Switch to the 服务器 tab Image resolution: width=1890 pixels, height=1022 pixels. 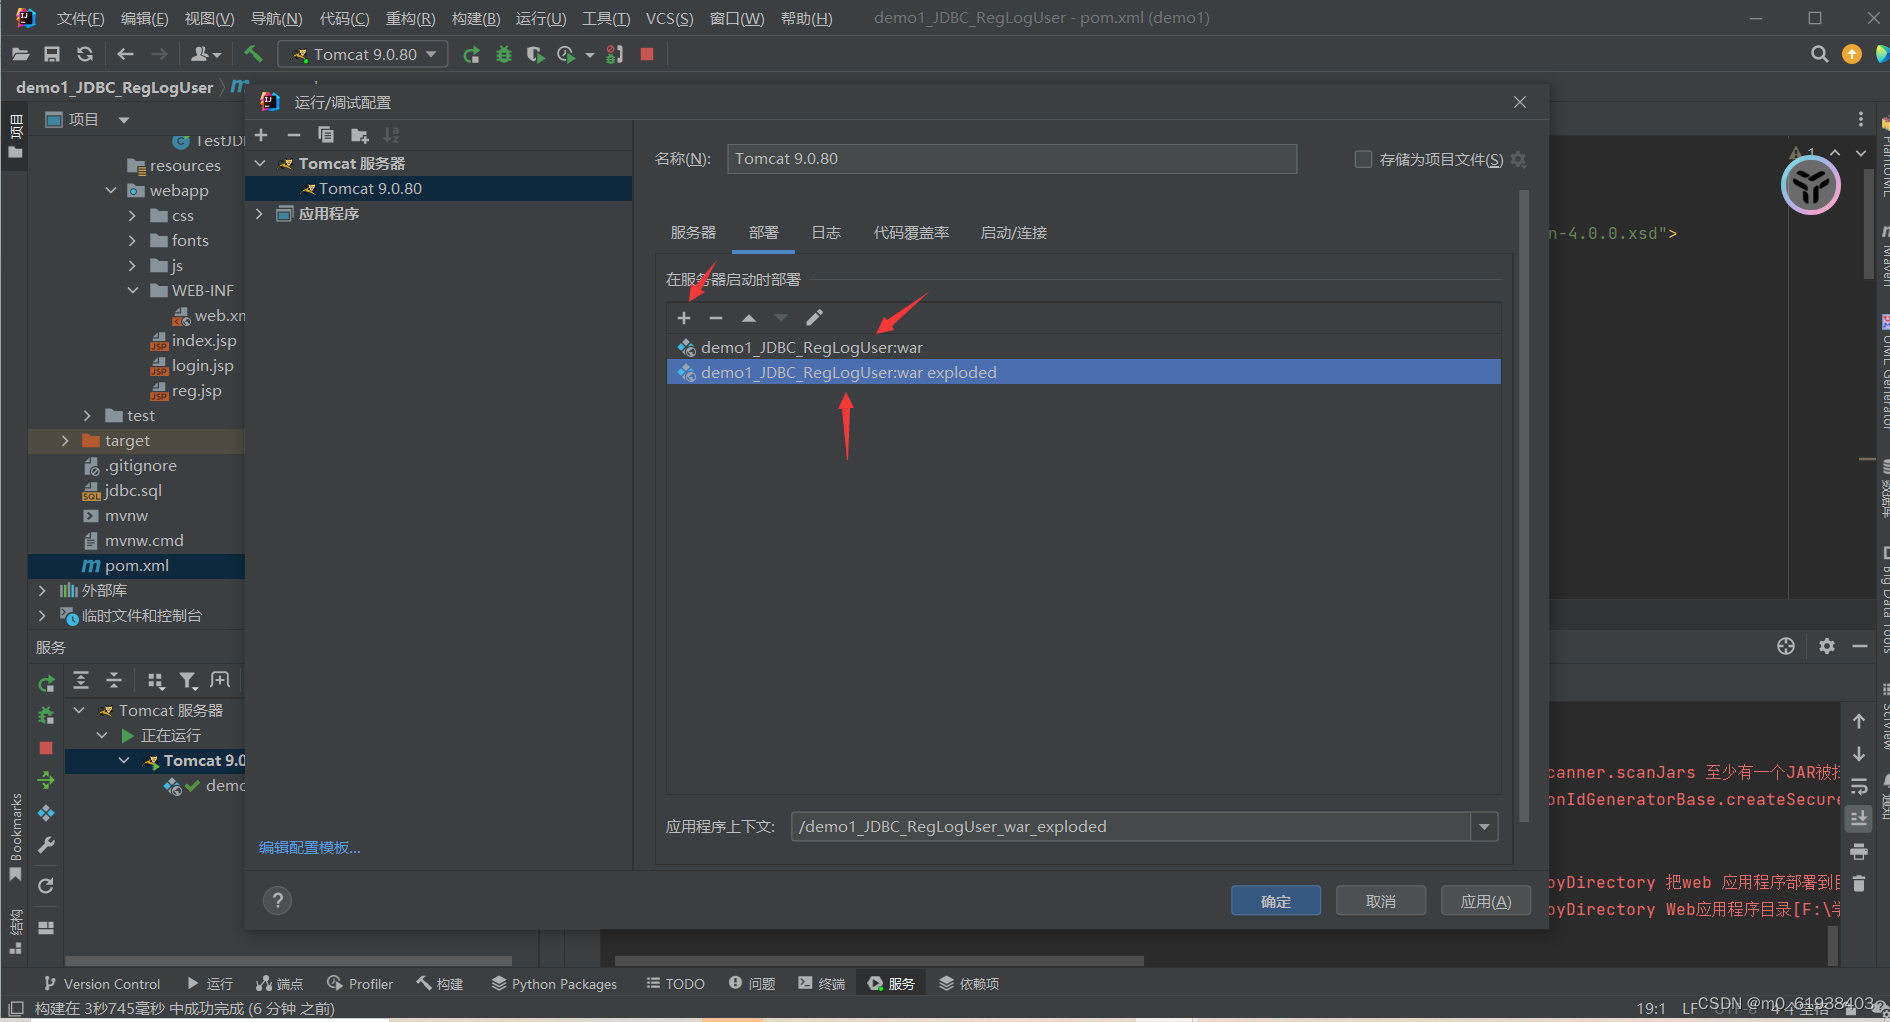[693, 232]
